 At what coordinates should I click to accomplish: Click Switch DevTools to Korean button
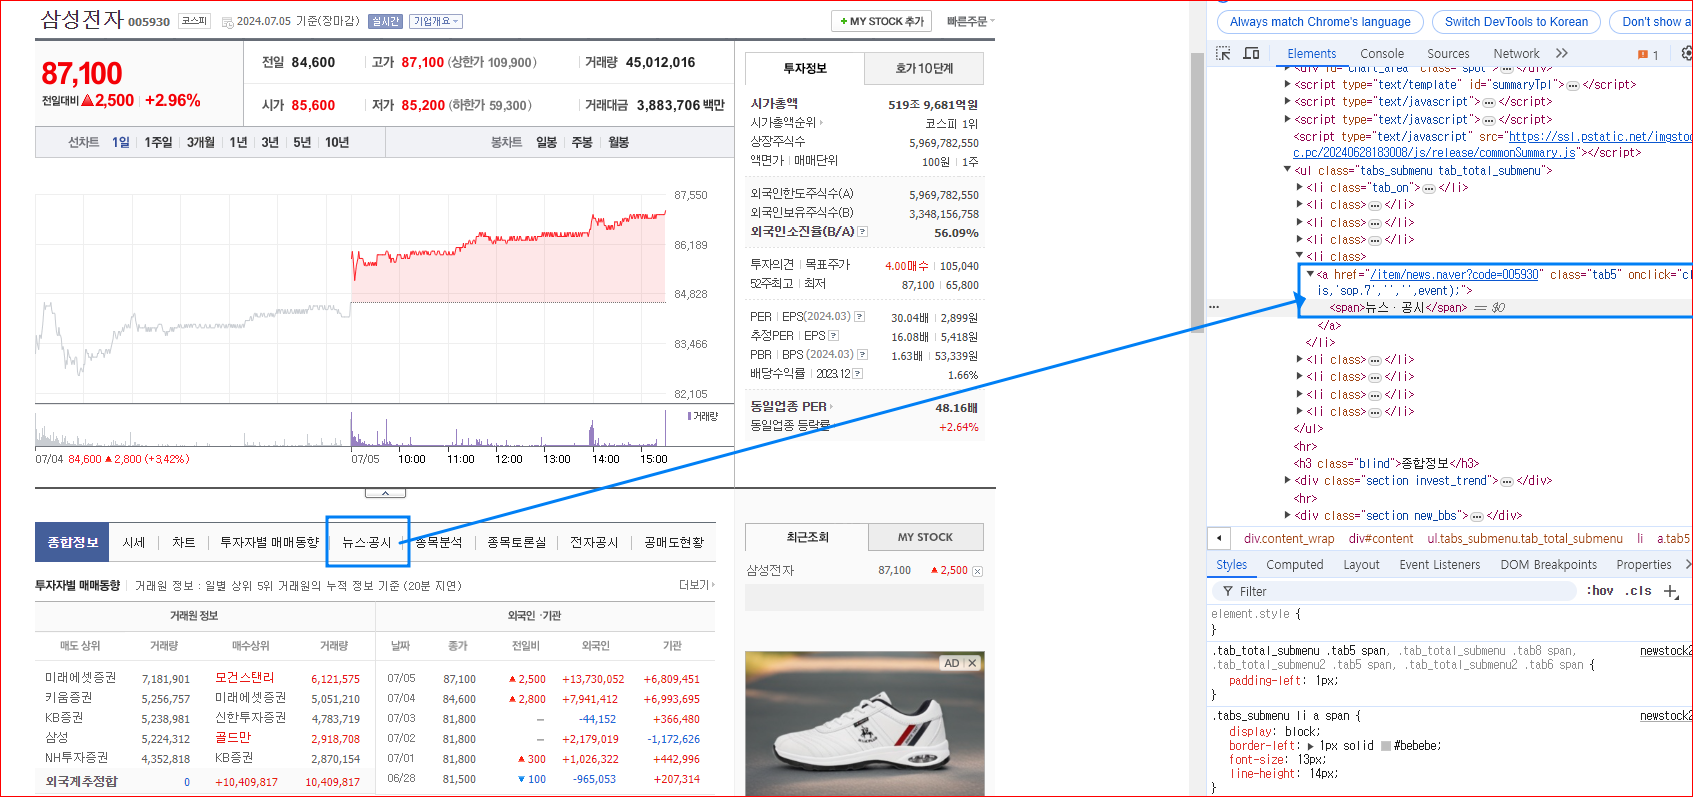click(x=1516, y=21)
